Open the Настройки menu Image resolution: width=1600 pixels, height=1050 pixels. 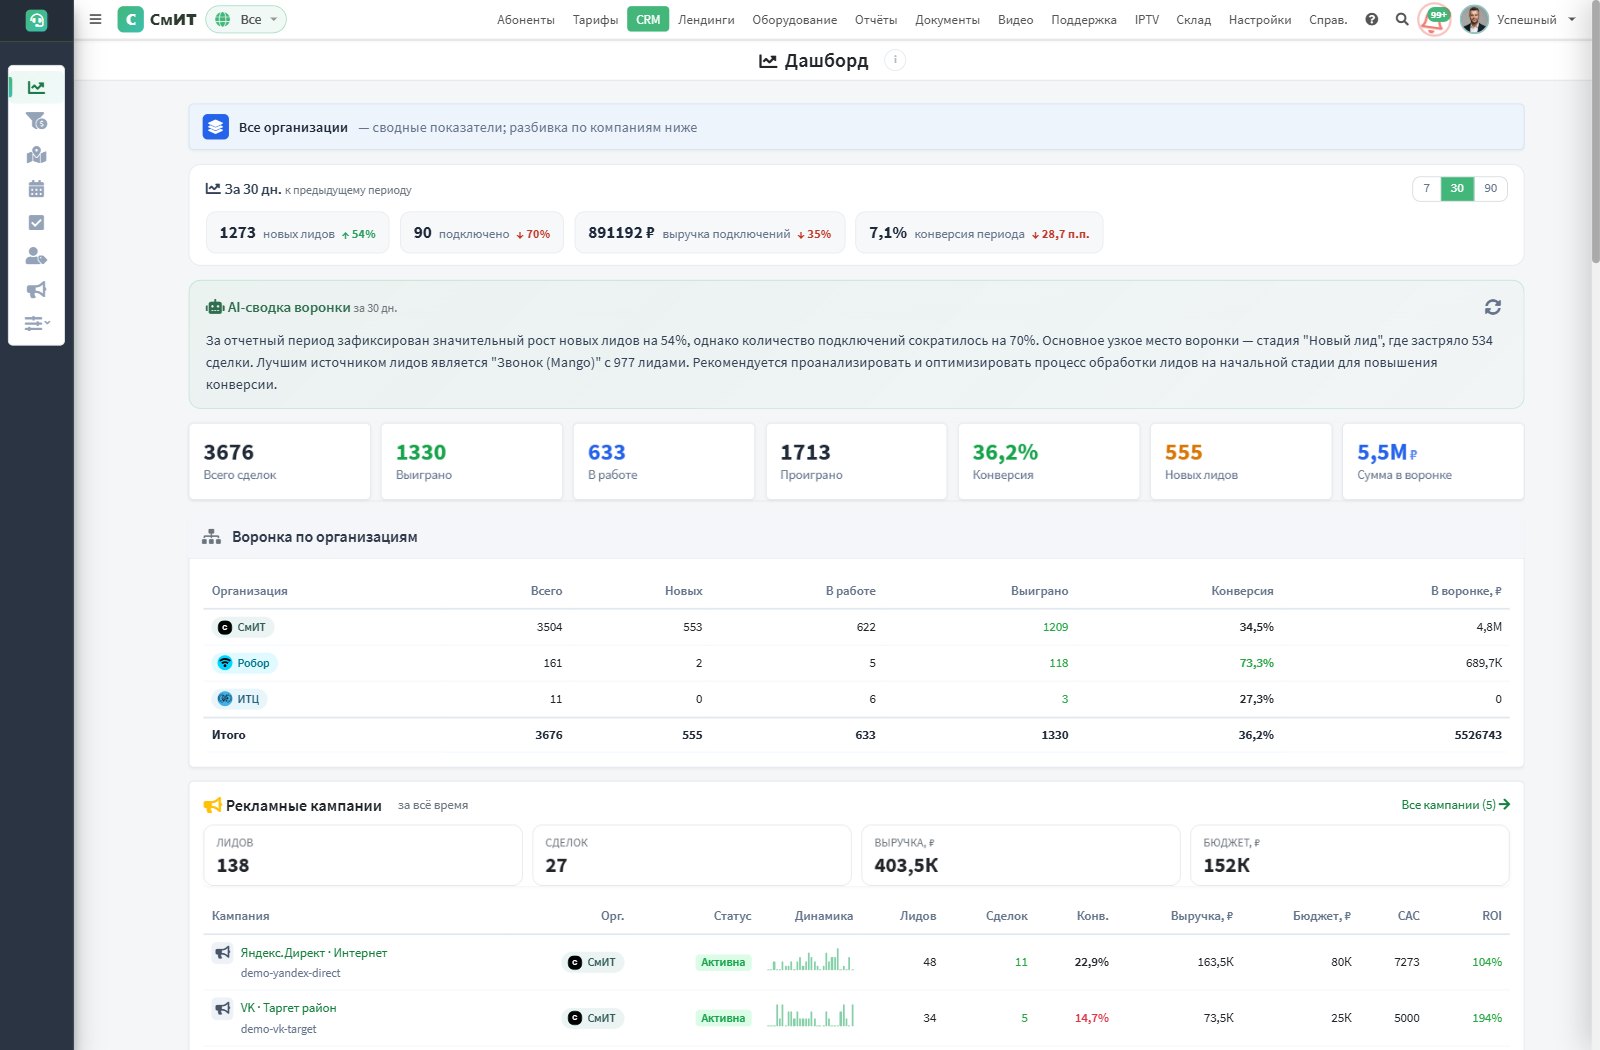1260,20
